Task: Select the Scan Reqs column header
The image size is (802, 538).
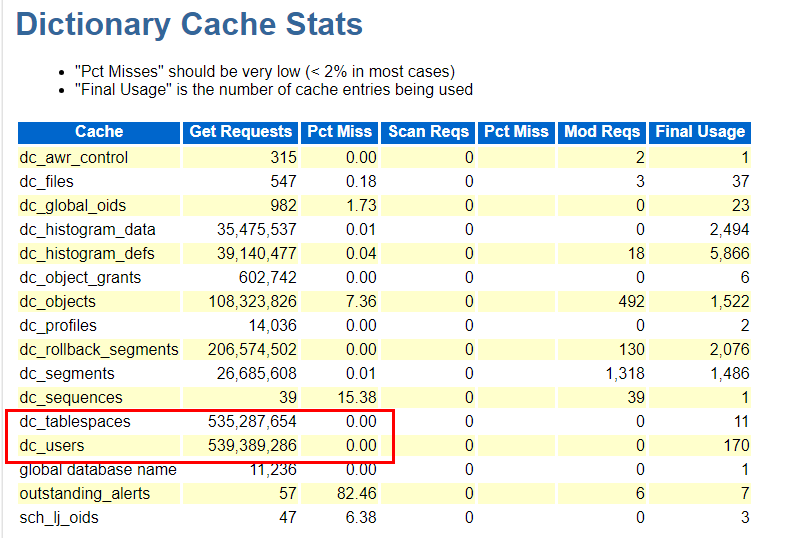Action: pos(428,132)
